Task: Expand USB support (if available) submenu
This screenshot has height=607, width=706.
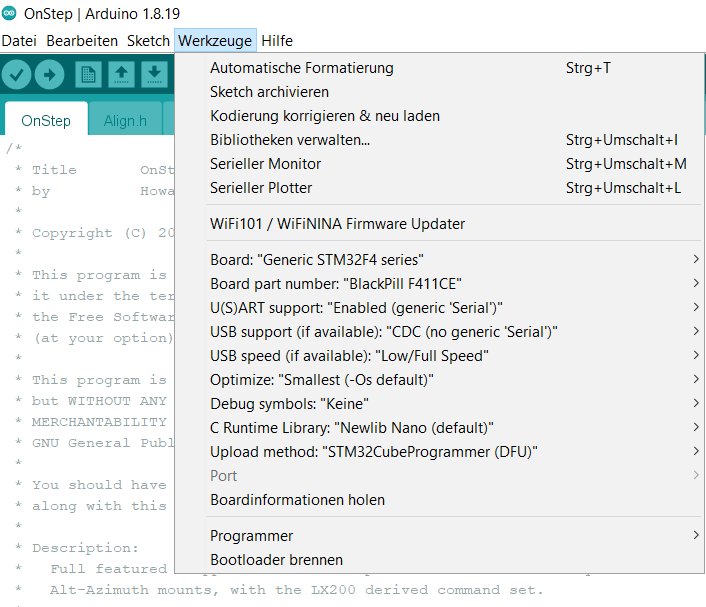Action: point(439,332)
